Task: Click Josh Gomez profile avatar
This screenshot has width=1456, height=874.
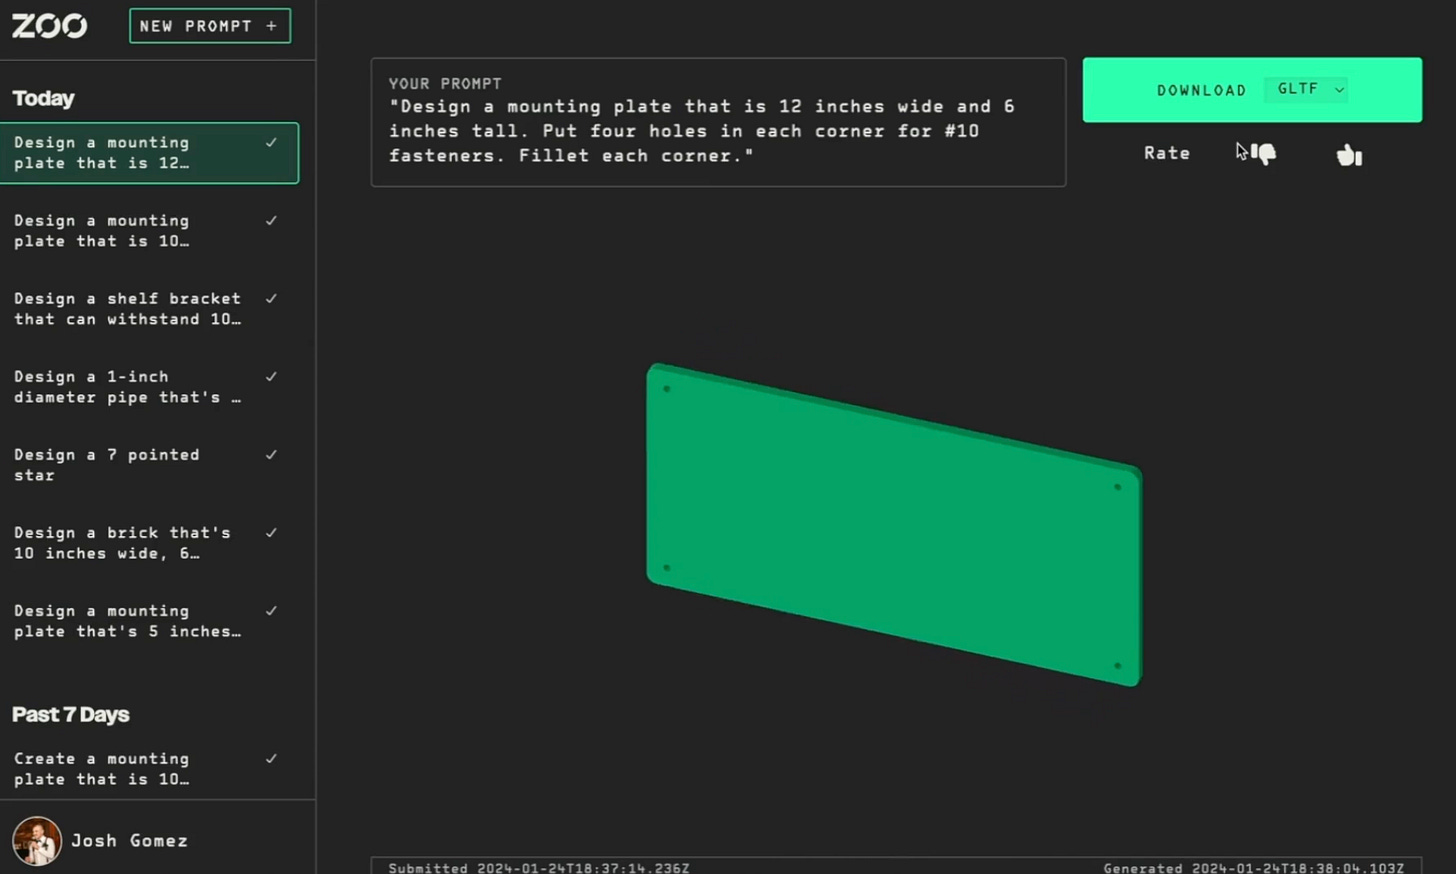Action: coord(37,841)
